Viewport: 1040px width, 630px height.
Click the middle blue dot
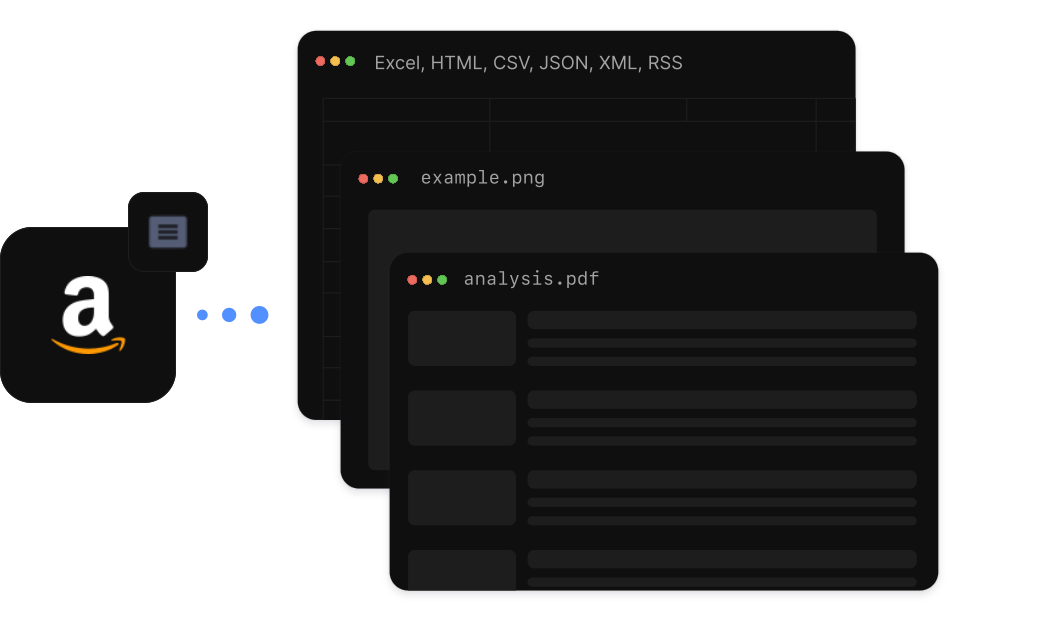[x=229, y=315]
